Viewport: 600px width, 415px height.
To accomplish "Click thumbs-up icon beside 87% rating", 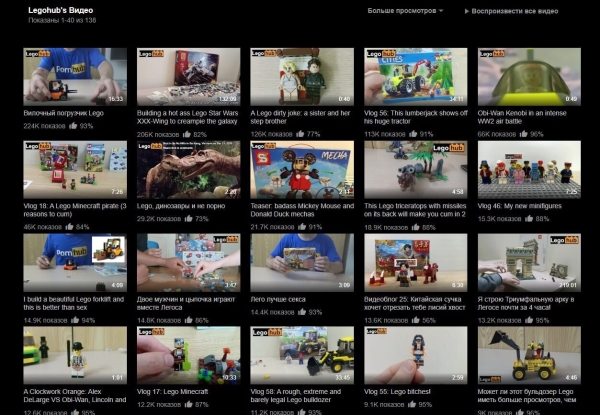I will pyautogui.click(x=188, y=404).
